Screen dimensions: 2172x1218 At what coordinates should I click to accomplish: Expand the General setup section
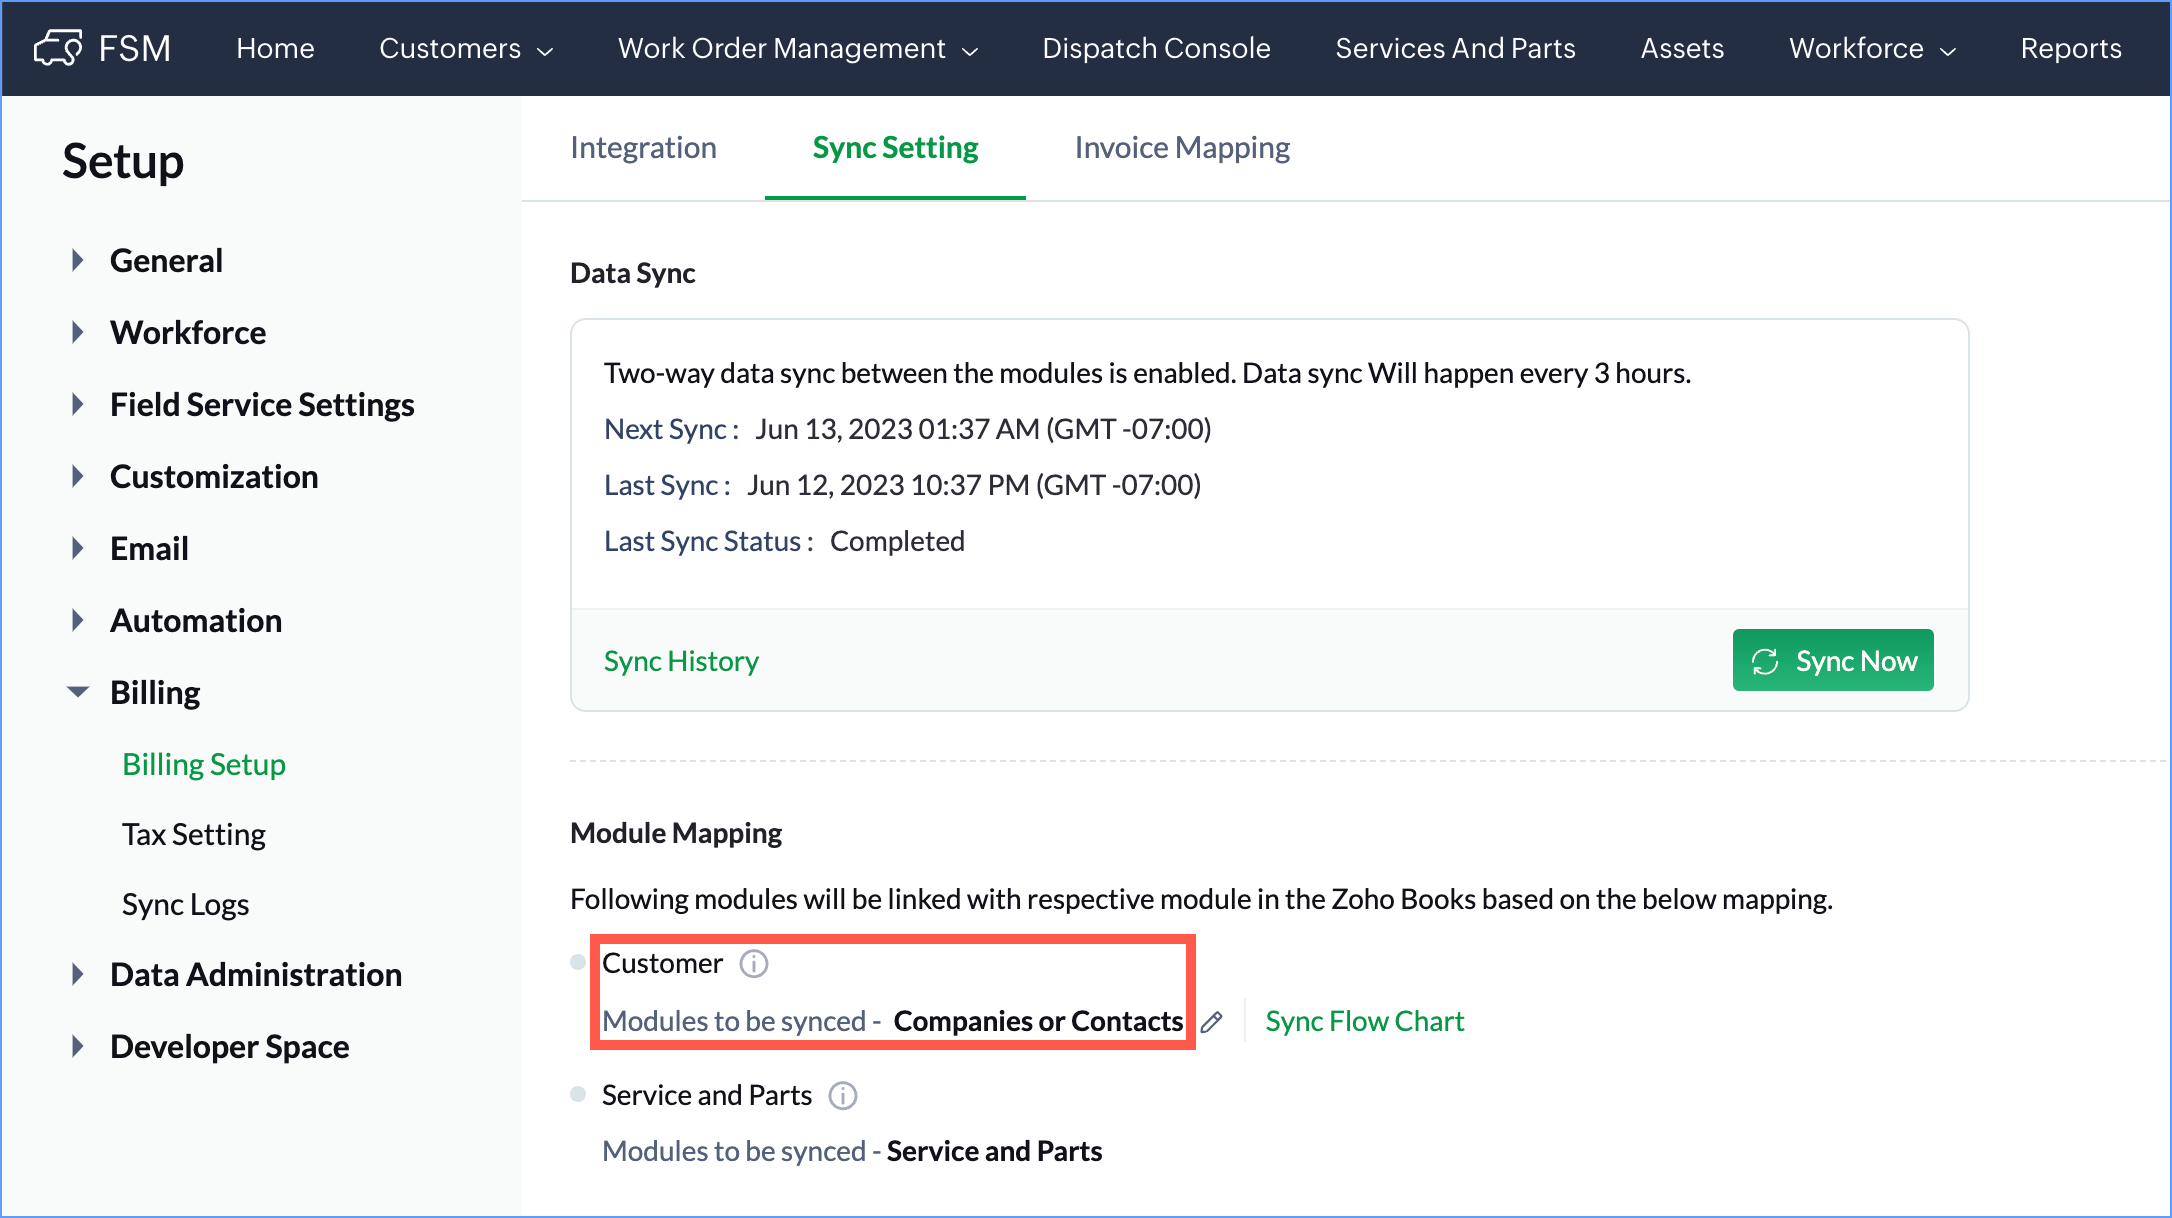[x=78, y=261]
